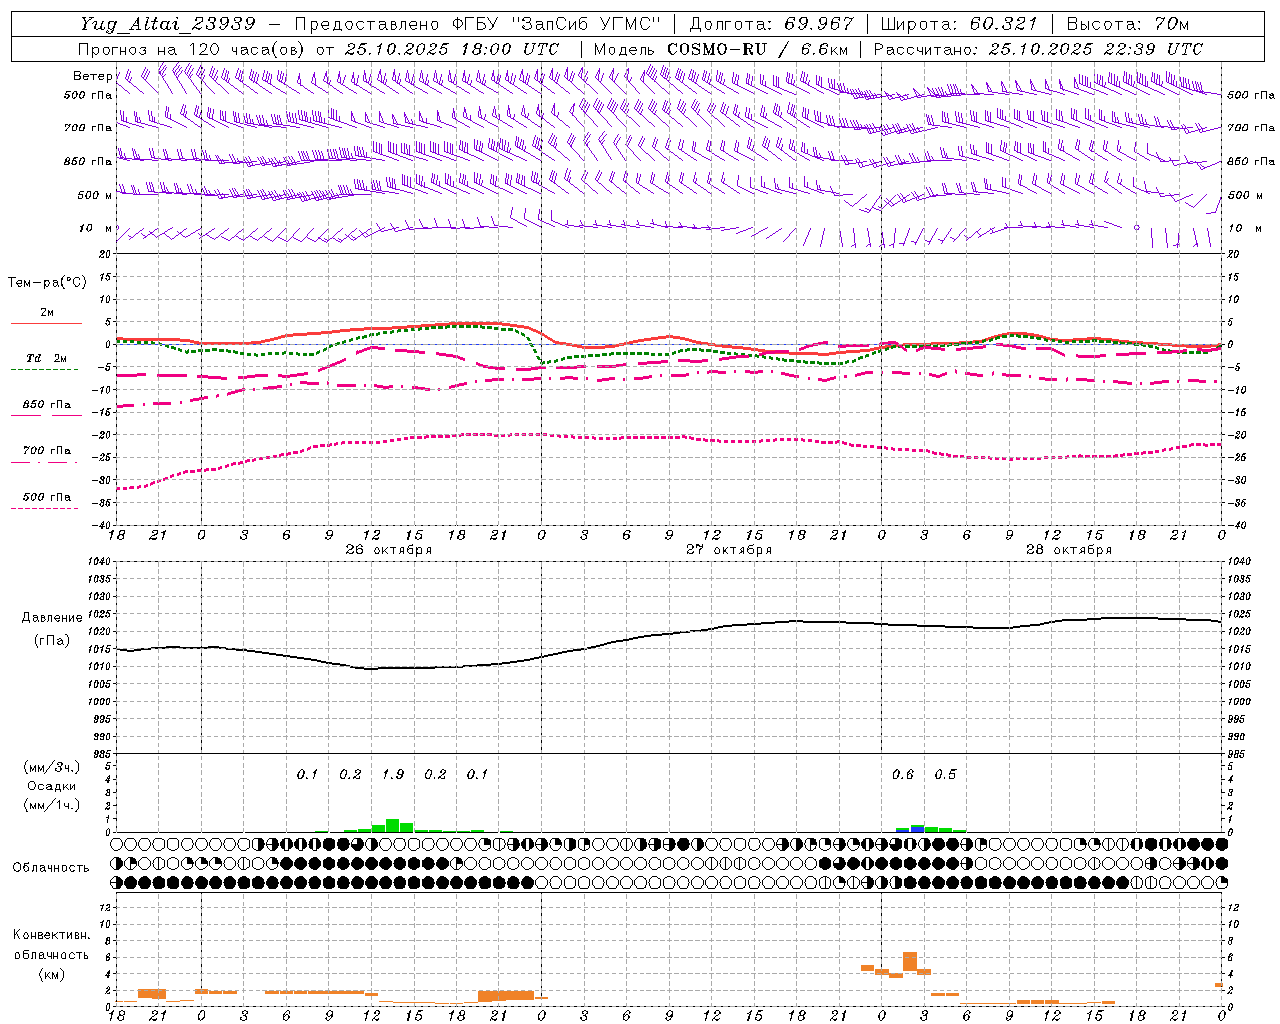Click the calm-wind circle symbol at 10 м
Image resolution: width=1280 pixels, height=1024 pixels.
click(x=1137, y=227)
